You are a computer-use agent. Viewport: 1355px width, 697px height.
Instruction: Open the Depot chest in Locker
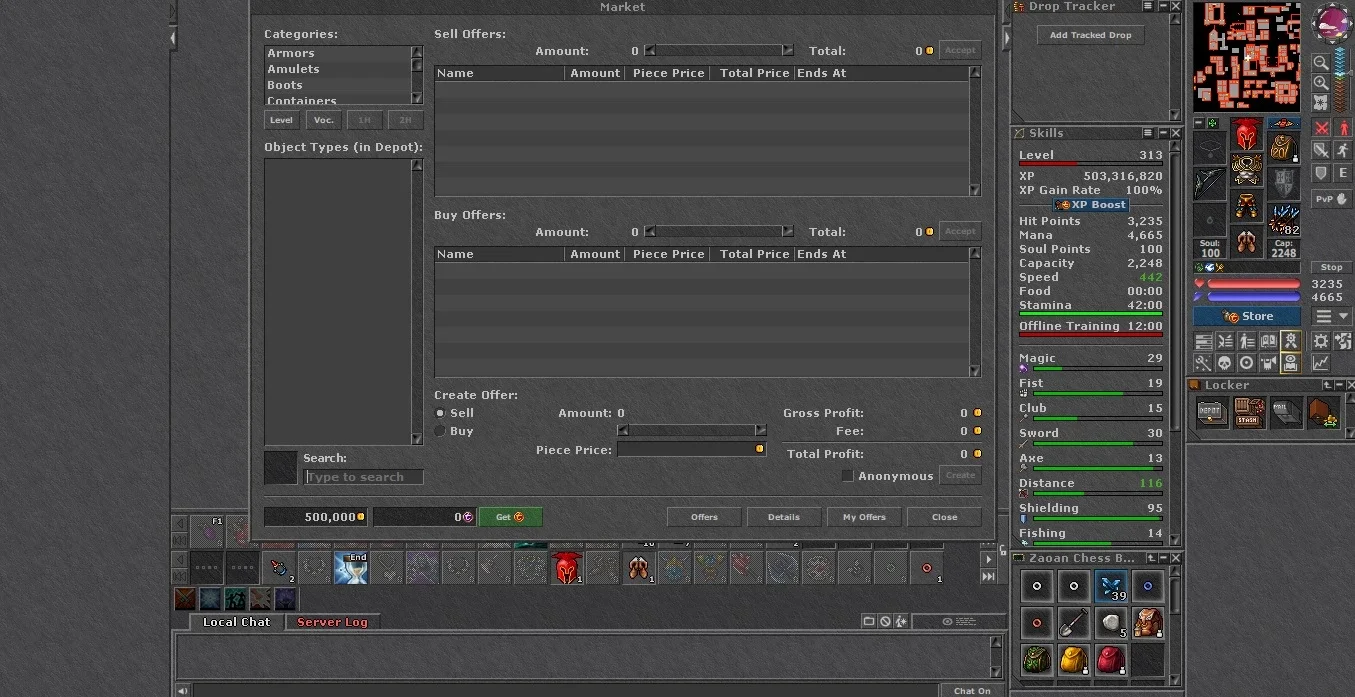tap(1212, 411)
